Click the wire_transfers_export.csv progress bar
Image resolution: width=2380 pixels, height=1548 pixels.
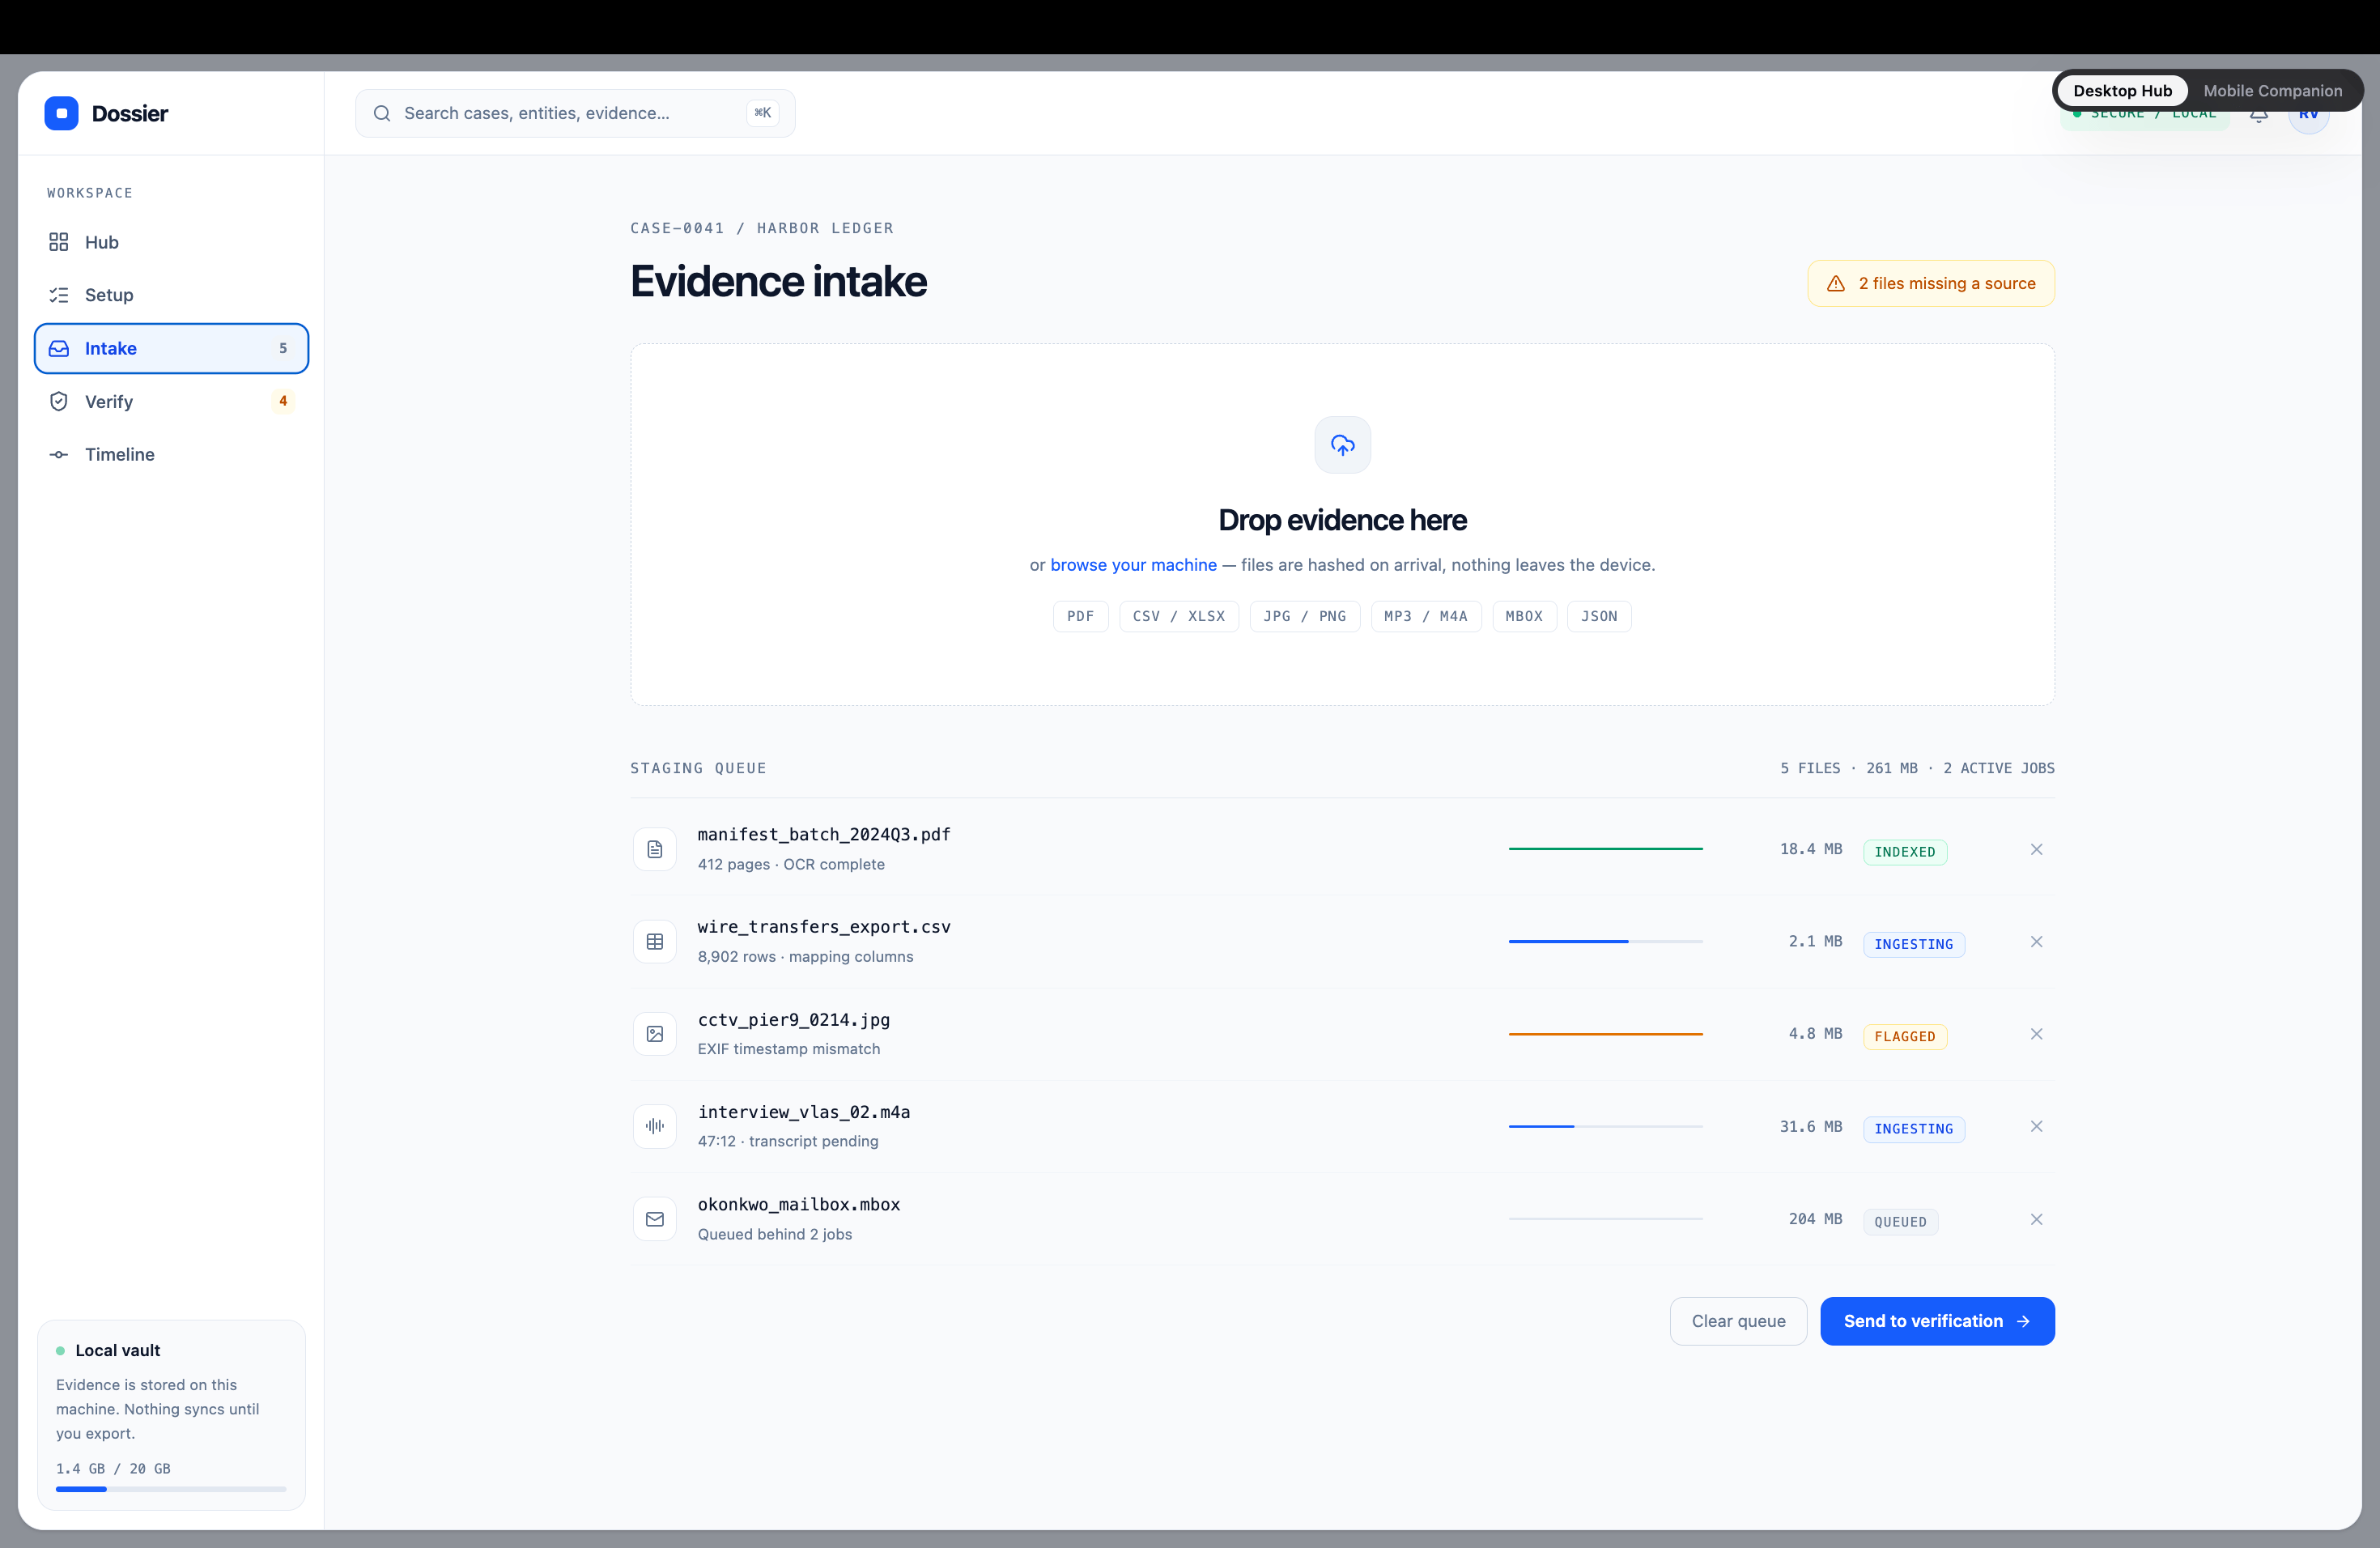[x=1605, y=941]
